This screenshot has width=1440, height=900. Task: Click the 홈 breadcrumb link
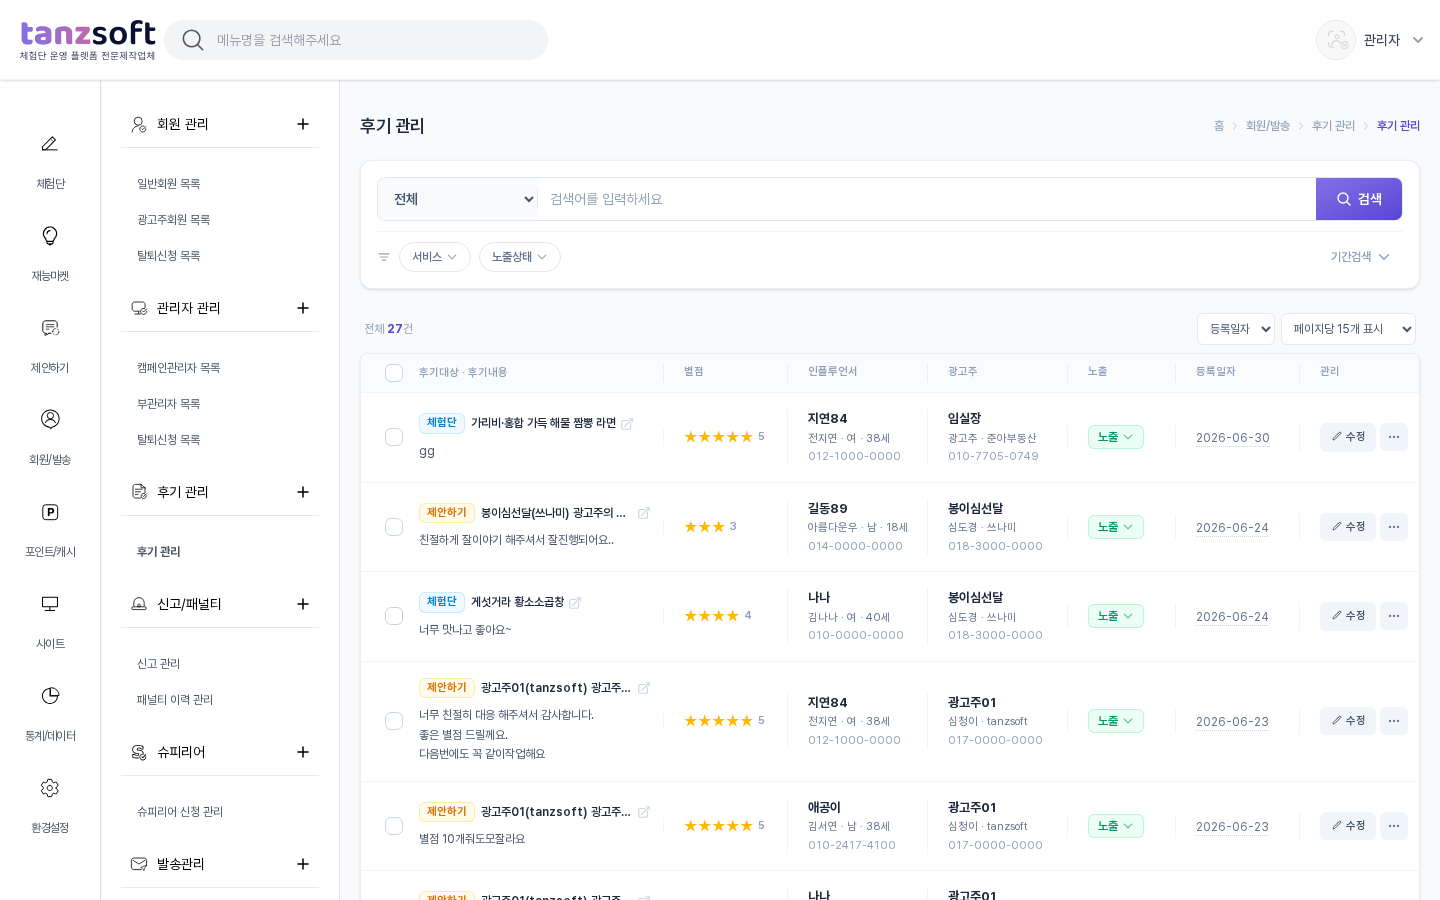pos(1219,126)
